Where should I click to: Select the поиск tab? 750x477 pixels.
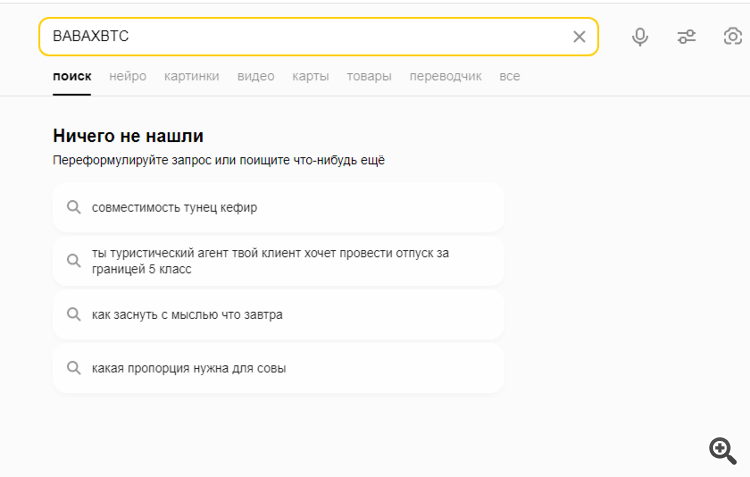(72, 76)
